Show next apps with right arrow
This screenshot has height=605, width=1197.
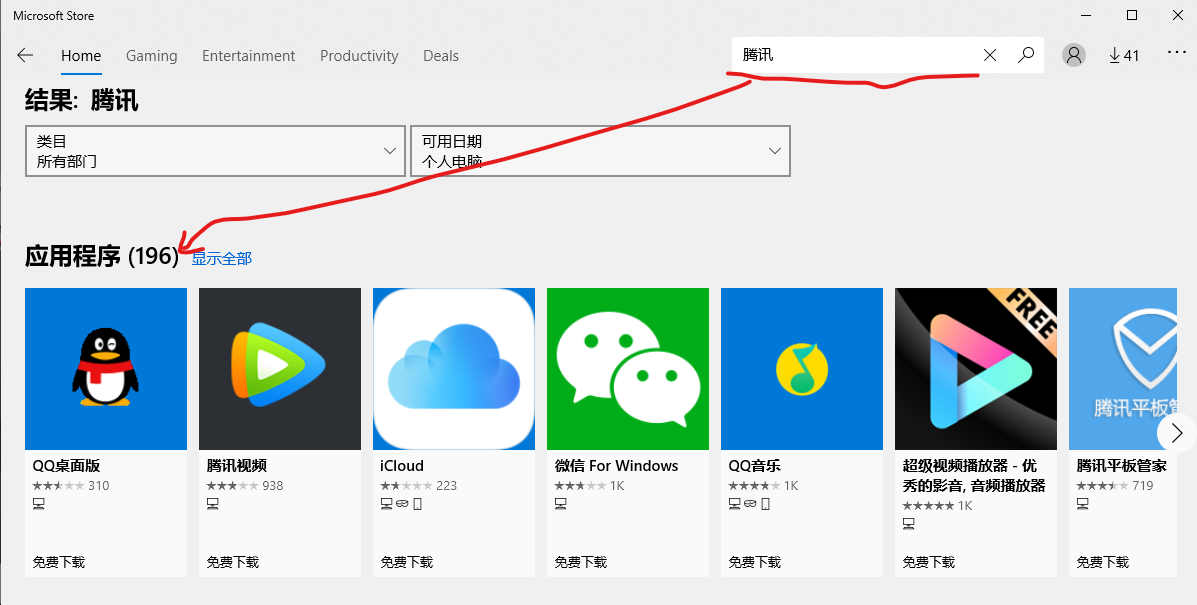(1176, 433)
